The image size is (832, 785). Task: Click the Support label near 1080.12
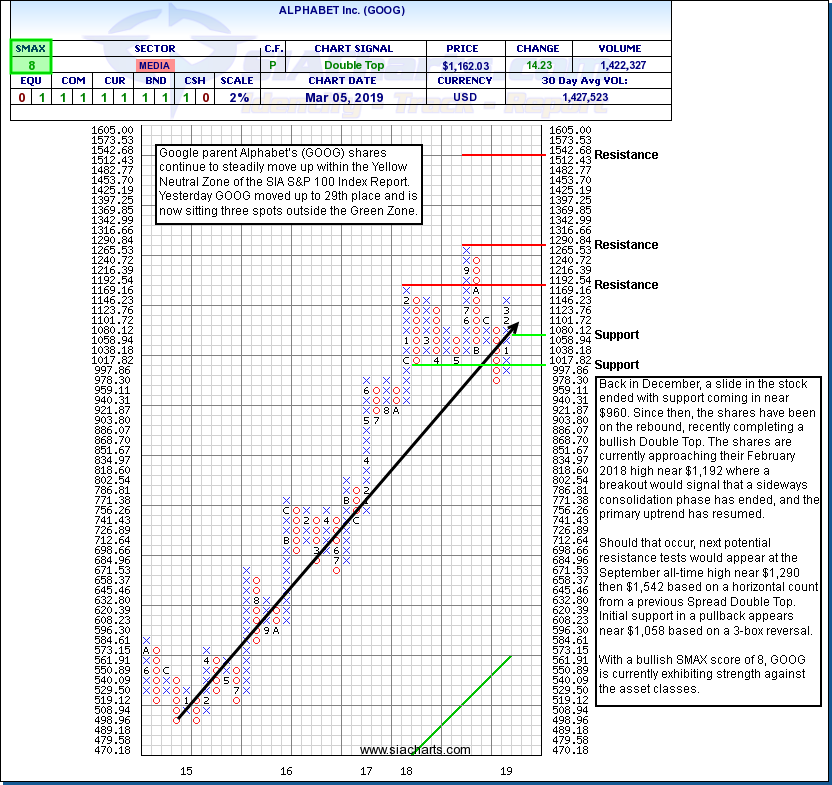tap(618, 335)
